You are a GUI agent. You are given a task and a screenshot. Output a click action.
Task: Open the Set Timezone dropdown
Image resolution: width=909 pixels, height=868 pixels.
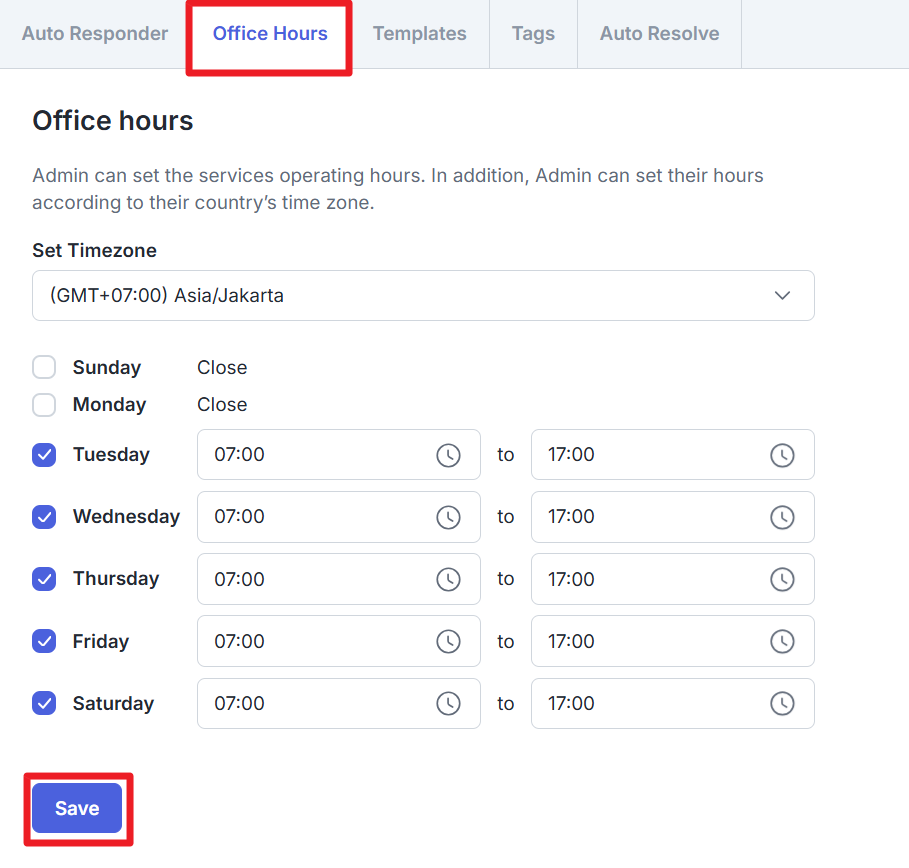[x=422, y=295]
